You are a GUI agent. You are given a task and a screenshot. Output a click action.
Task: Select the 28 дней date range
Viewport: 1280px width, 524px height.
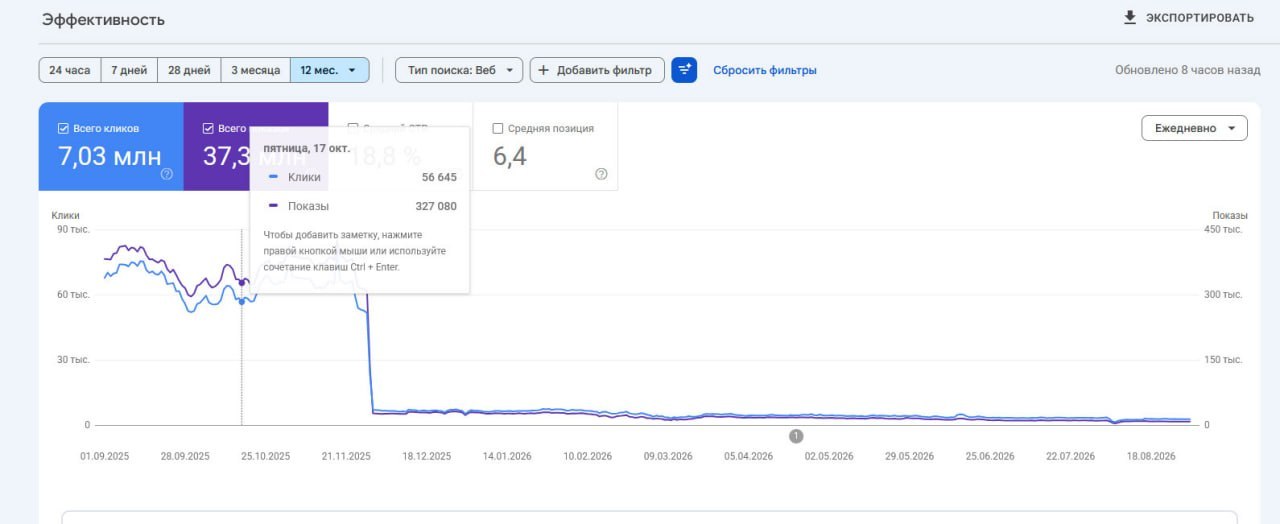[x=189, y=70]
